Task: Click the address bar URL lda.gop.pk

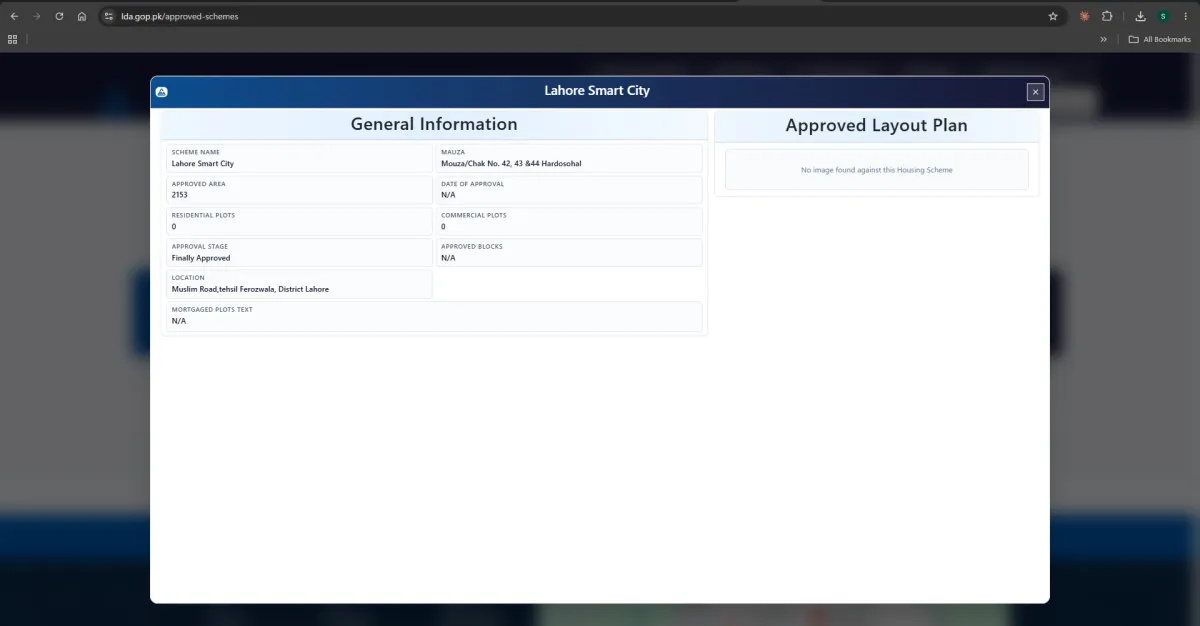Action: point(180,16)
